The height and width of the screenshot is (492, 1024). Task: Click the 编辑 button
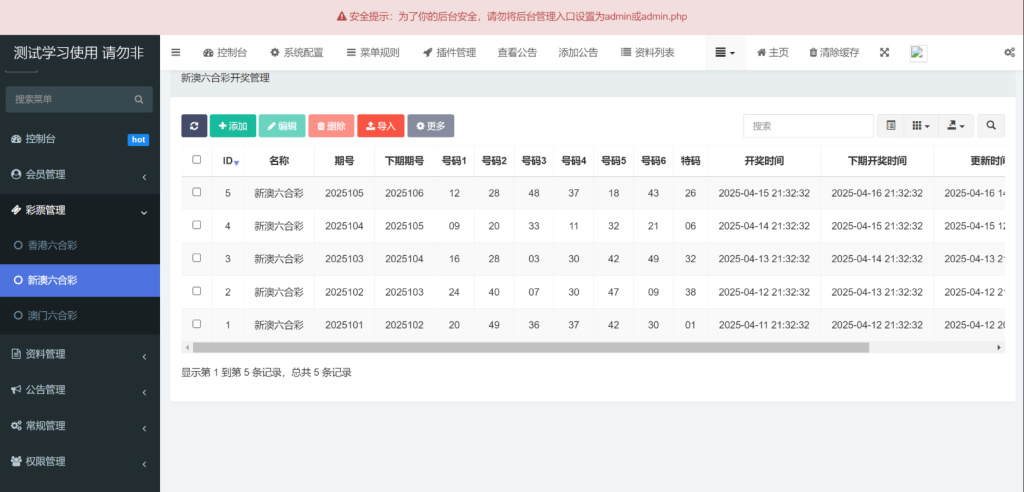click(x=282, y=126)
